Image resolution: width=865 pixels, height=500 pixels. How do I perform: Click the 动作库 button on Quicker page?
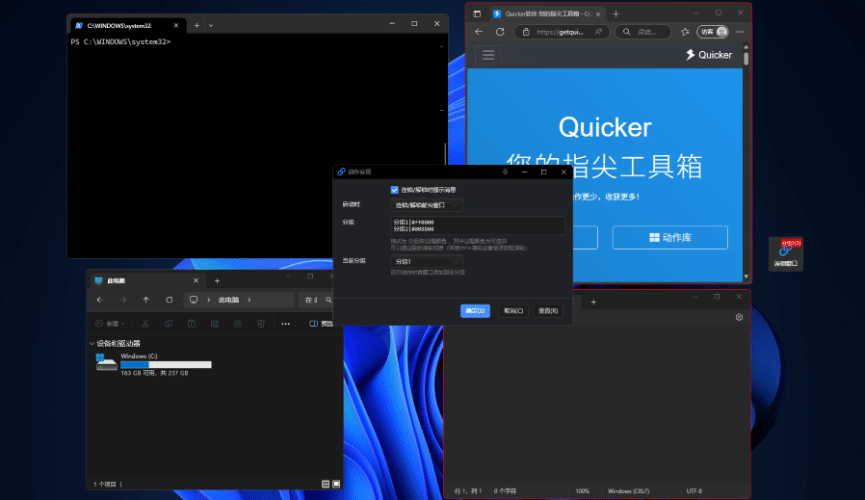670,237
